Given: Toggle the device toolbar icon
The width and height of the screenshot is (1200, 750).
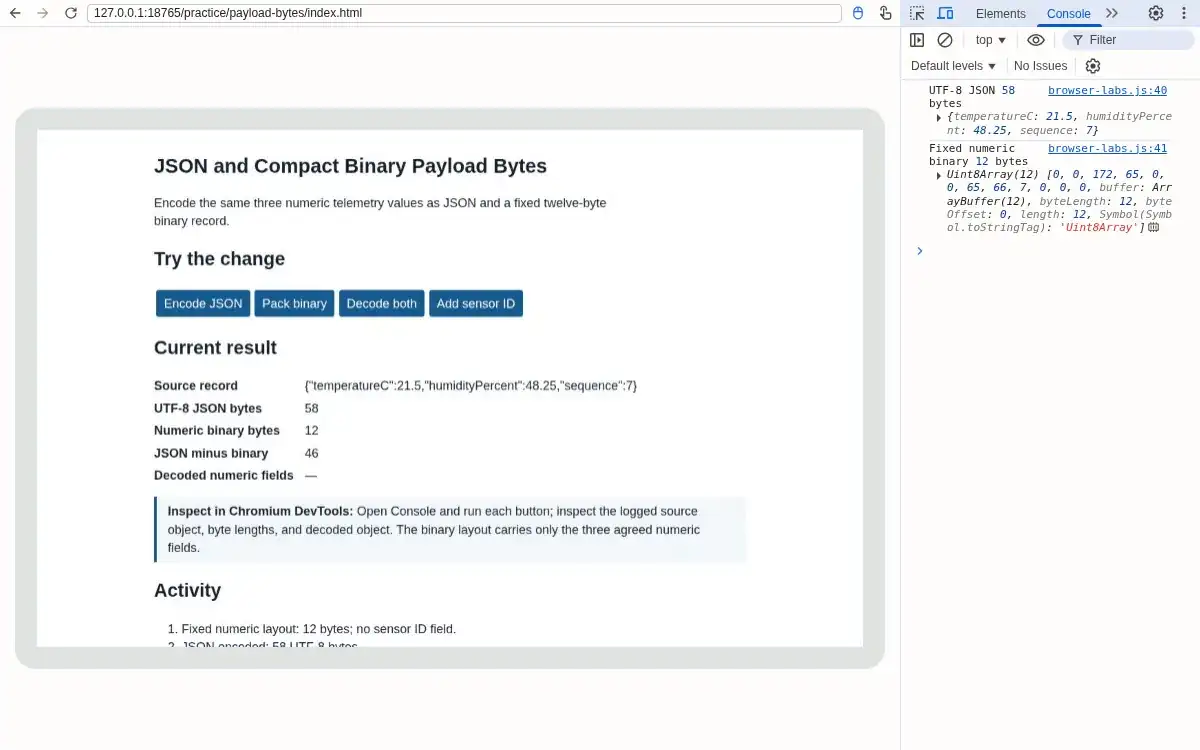Looking at the screenshot, I should (x=945, y=13).
